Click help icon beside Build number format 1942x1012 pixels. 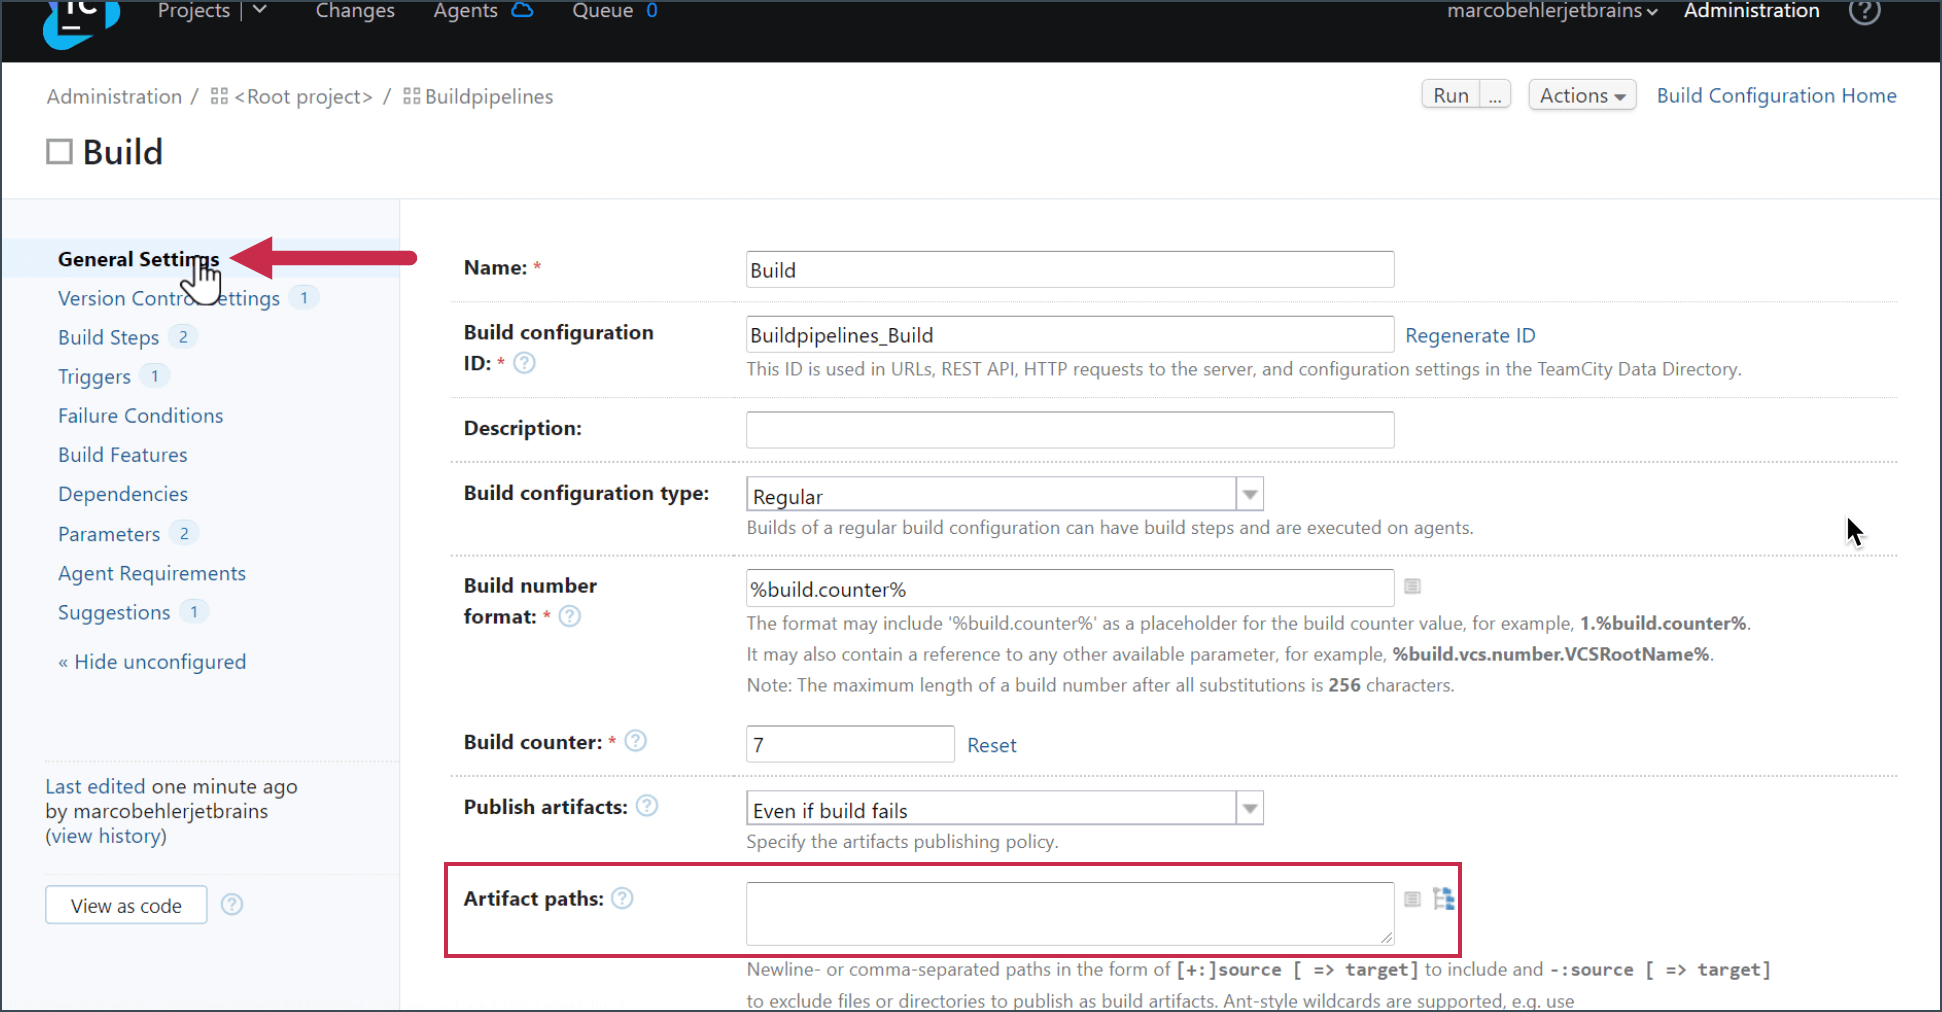tap(570, 616)
